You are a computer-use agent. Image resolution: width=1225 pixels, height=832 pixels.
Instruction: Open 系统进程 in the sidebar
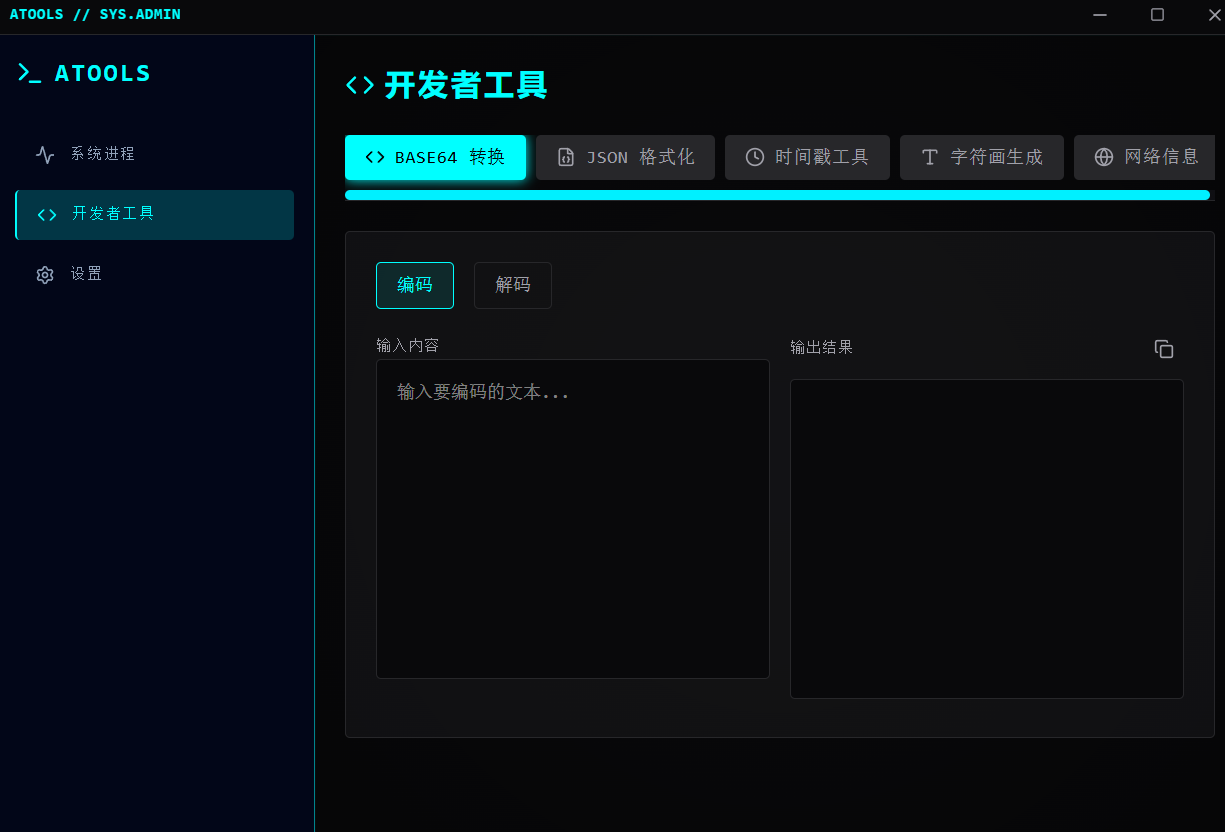coord(155,154)
